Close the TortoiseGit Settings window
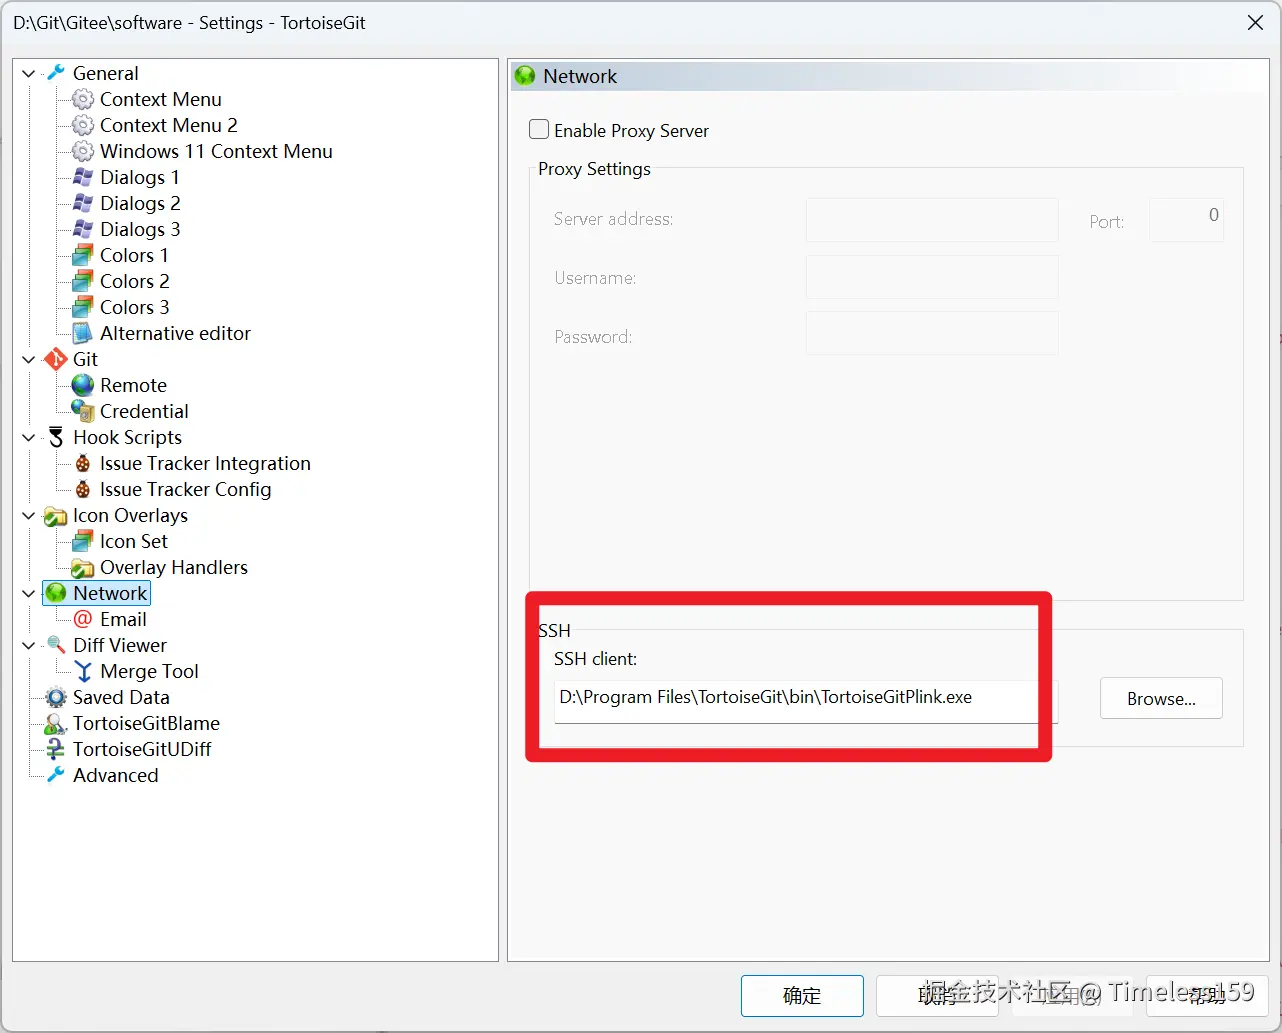 coord(1255,22)
